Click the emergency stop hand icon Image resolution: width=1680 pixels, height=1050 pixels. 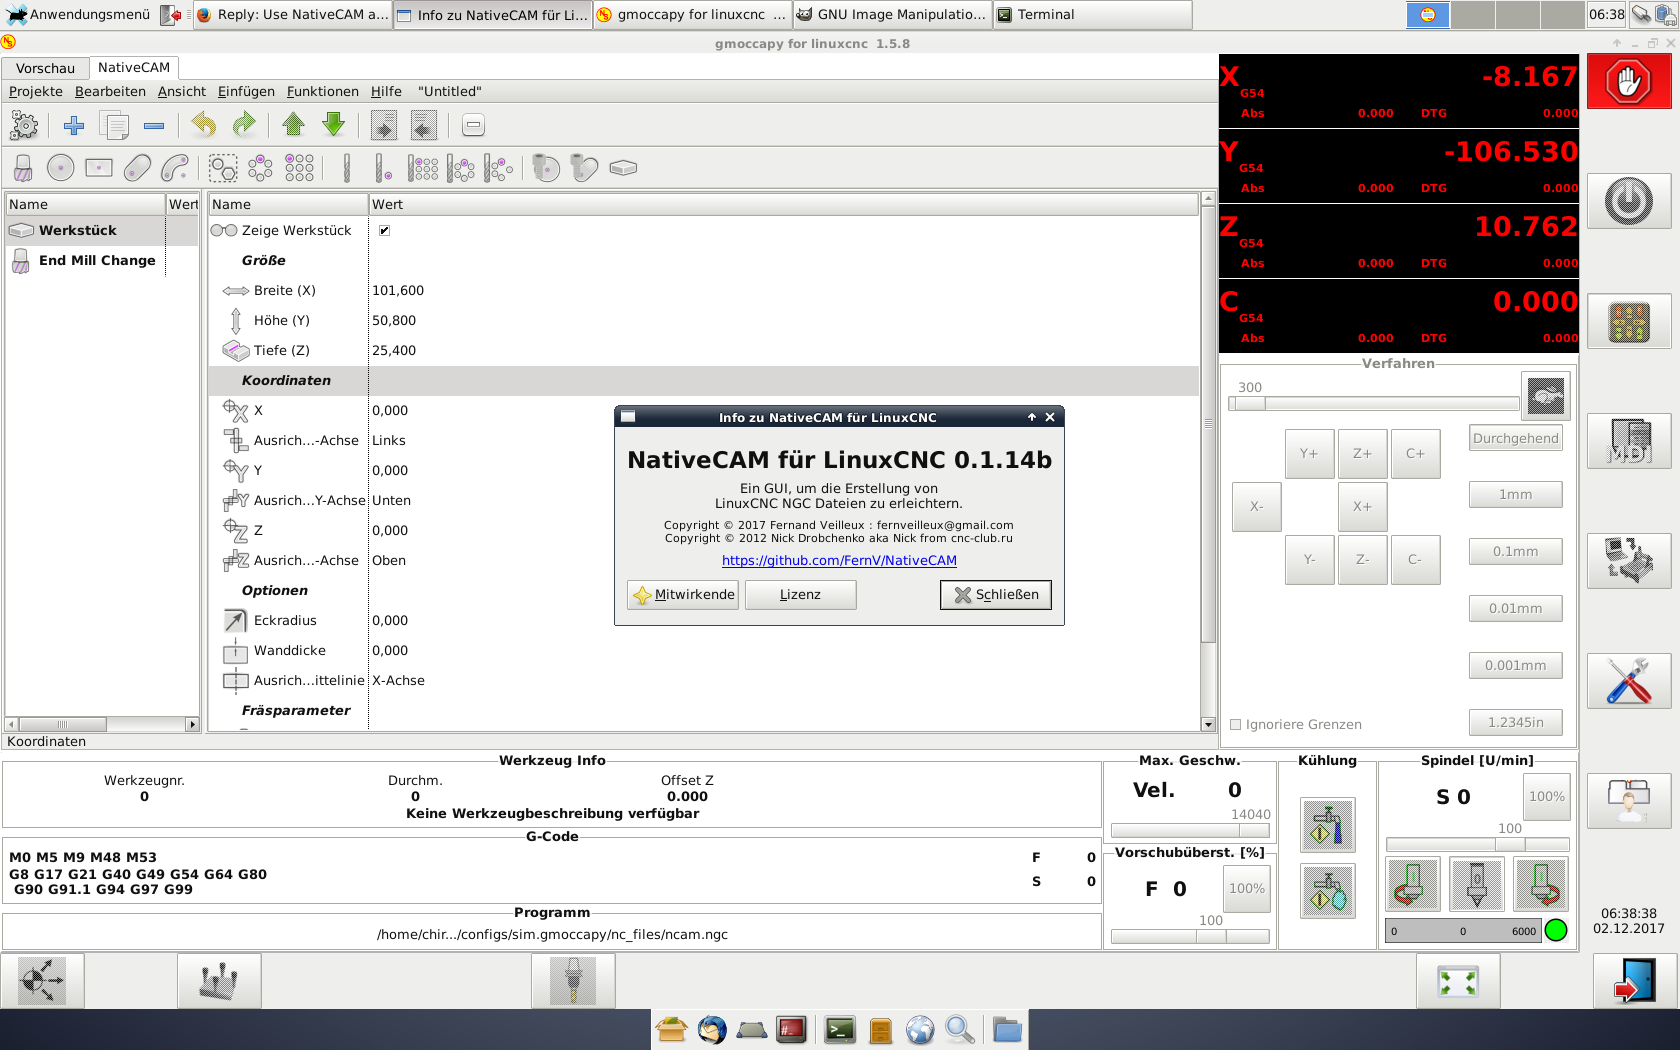(x=1629, y=81)
